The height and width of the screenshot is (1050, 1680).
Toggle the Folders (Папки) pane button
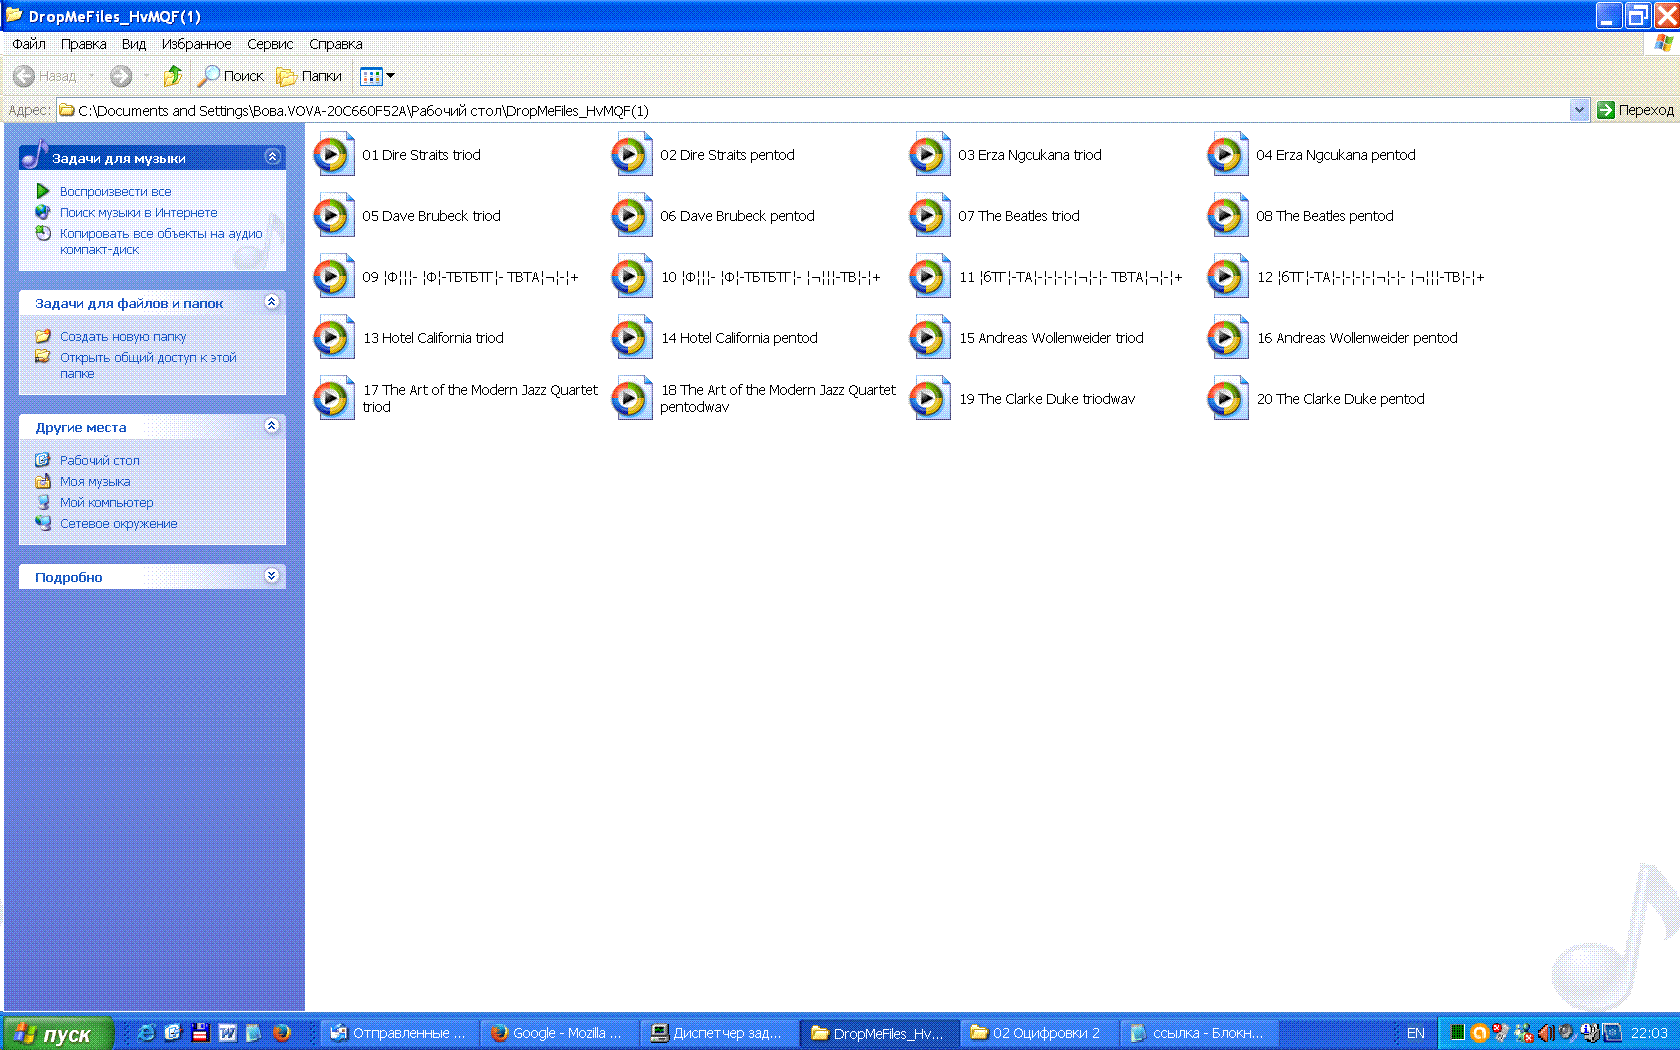pos(309,76)
